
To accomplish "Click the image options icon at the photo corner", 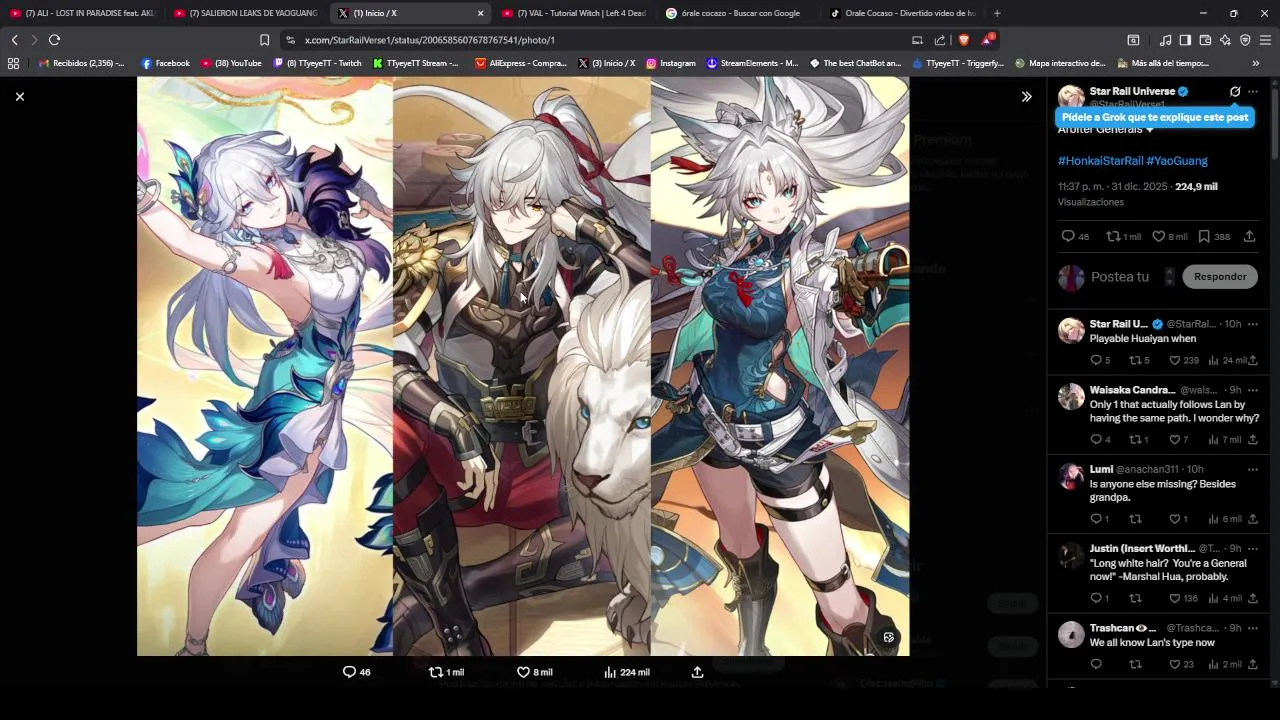I will pos(888,637).
